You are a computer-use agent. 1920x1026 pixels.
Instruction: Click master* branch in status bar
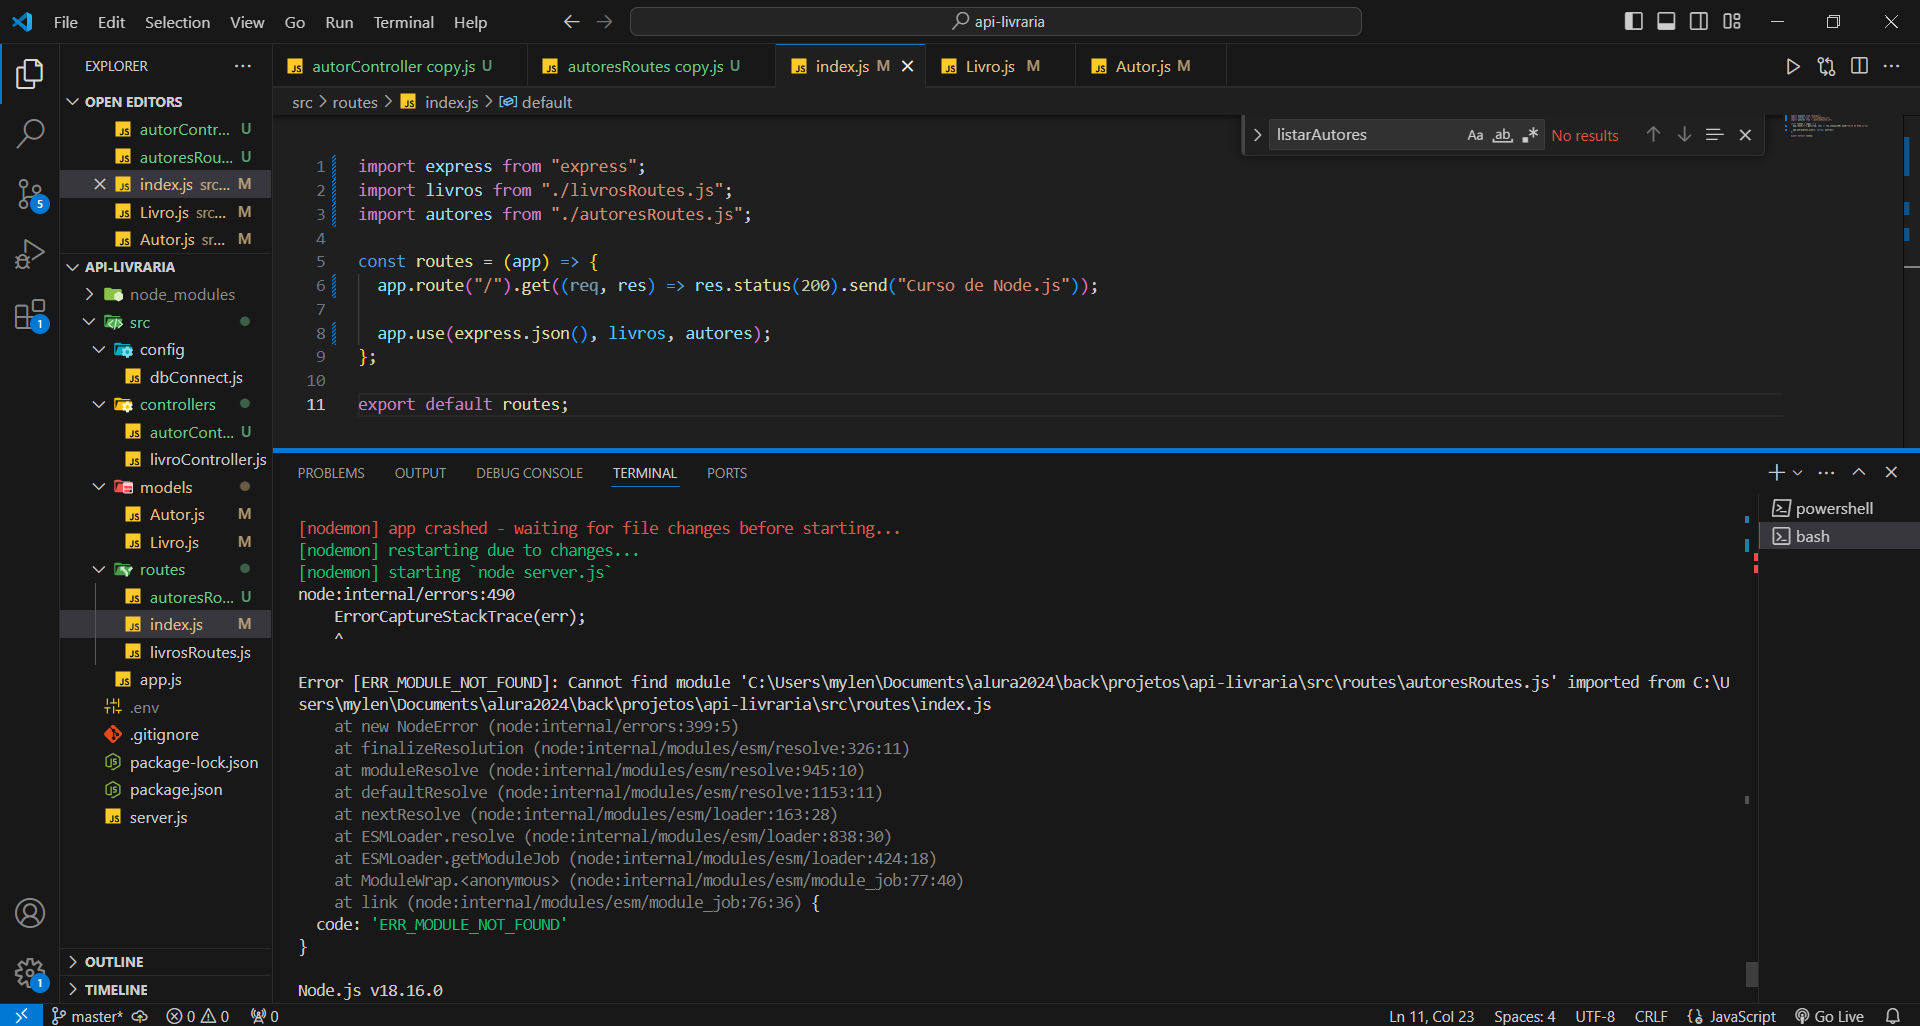point(87,1016)
